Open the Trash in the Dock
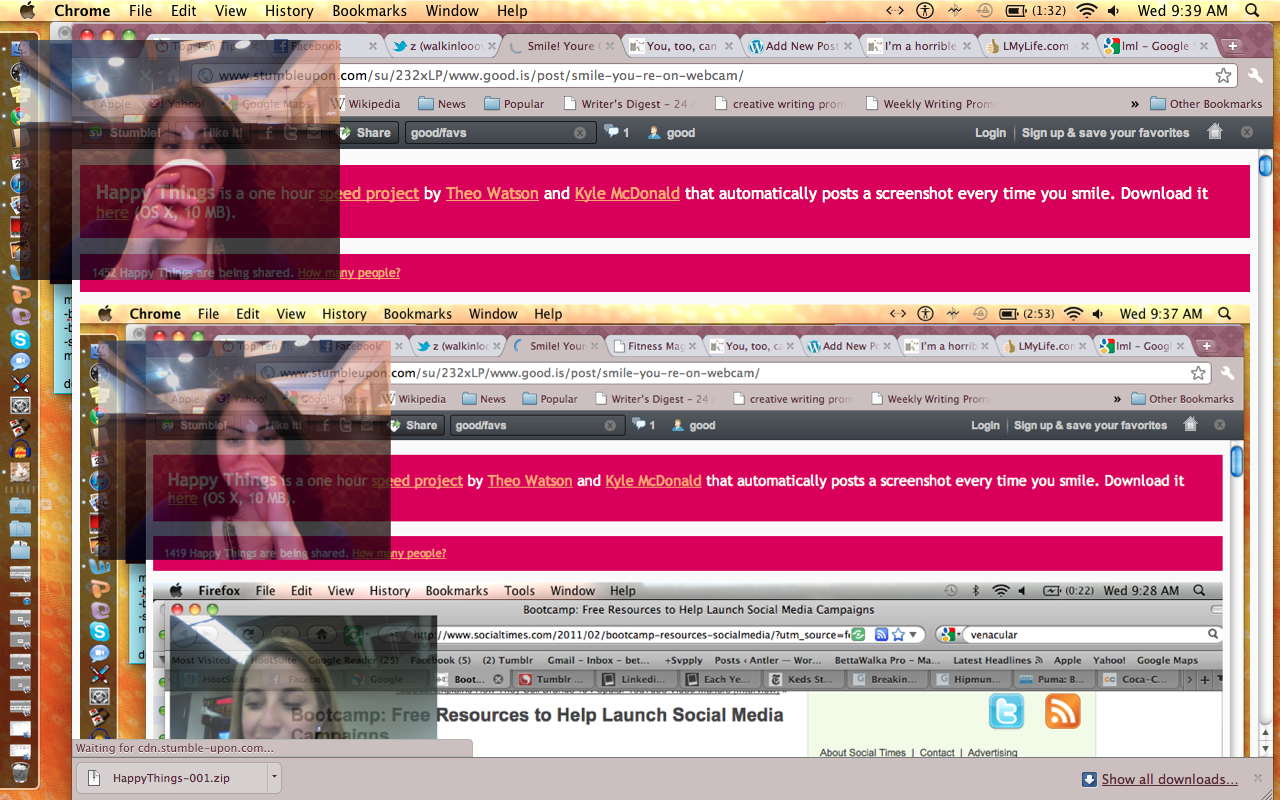1280x800 pixels. click(19, 772)
